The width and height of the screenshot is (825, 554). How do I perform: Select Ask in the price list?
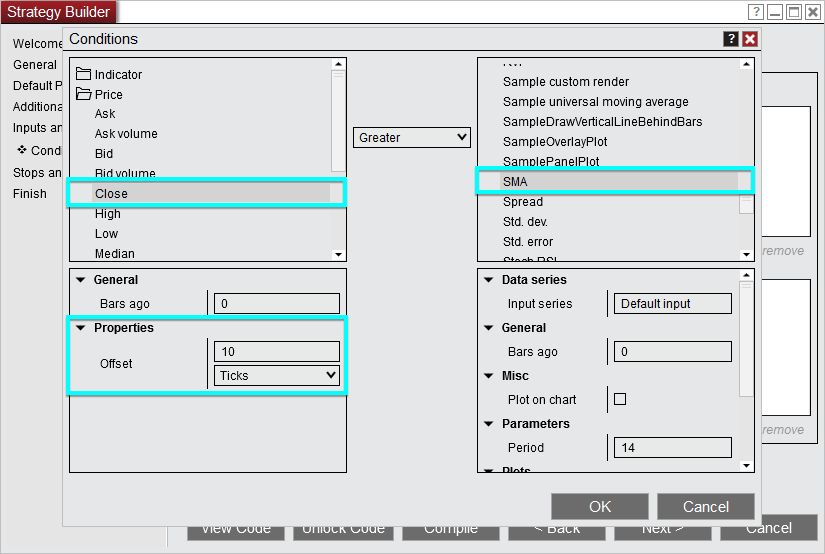click(105, 114)
